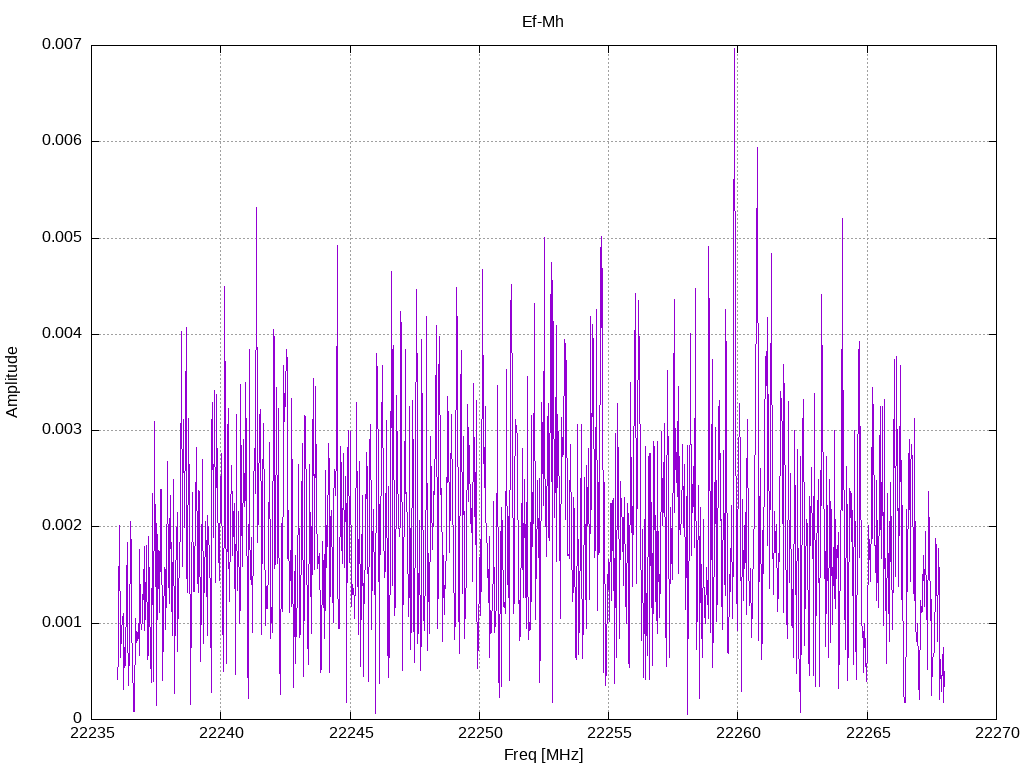Click the 0.005 y-axis tick label

pyautogui.click(x=61, y=238)
